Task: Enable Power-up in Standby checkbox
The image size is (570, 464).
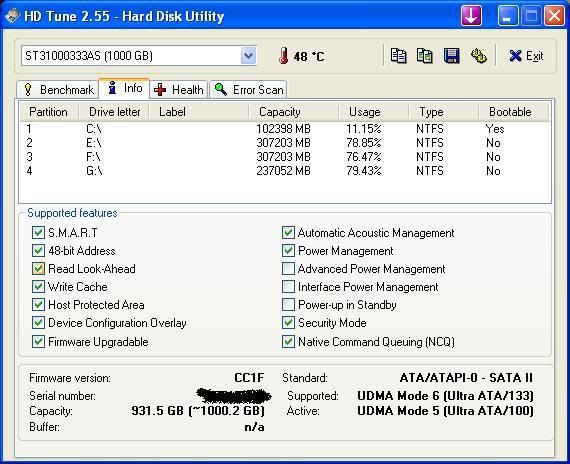Action: click(288, 305)
